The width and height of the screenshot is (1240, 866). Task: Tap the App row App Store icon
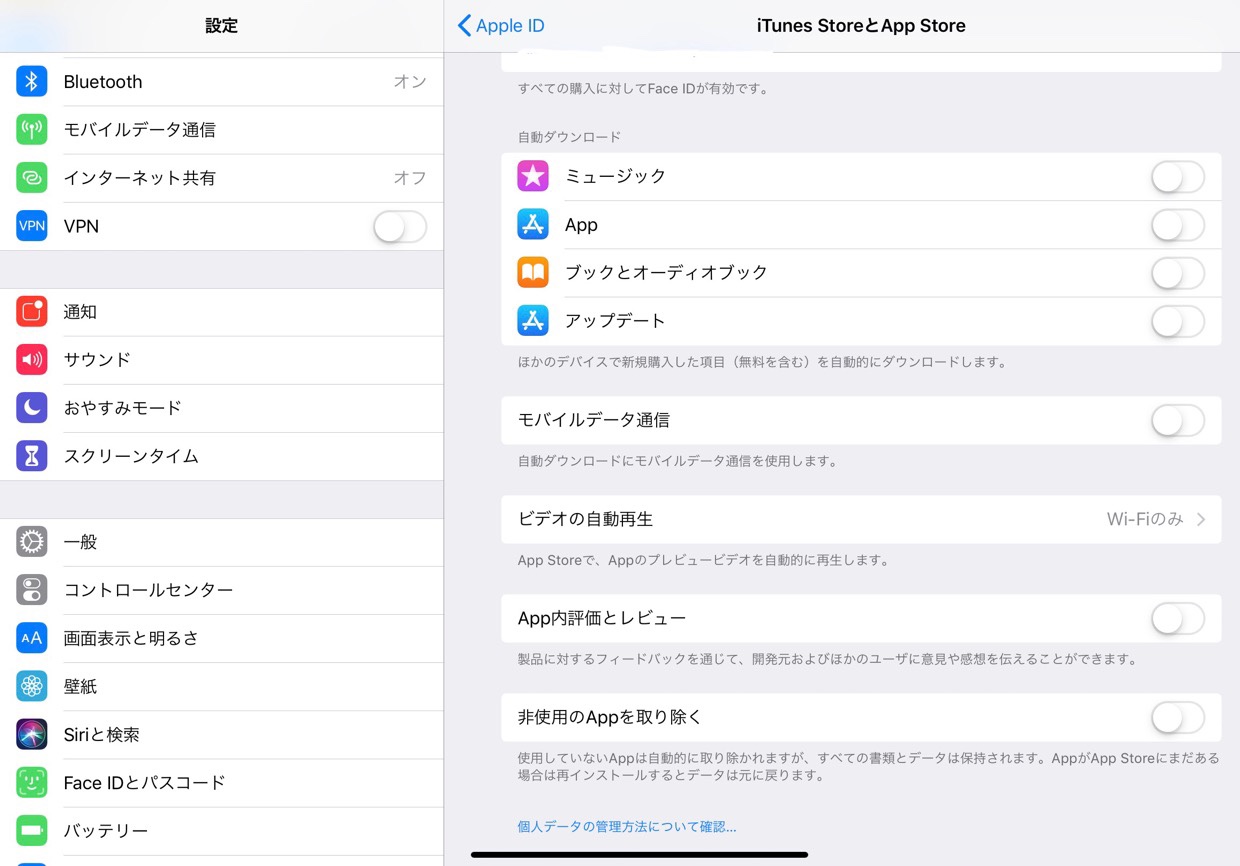[533, 224]
